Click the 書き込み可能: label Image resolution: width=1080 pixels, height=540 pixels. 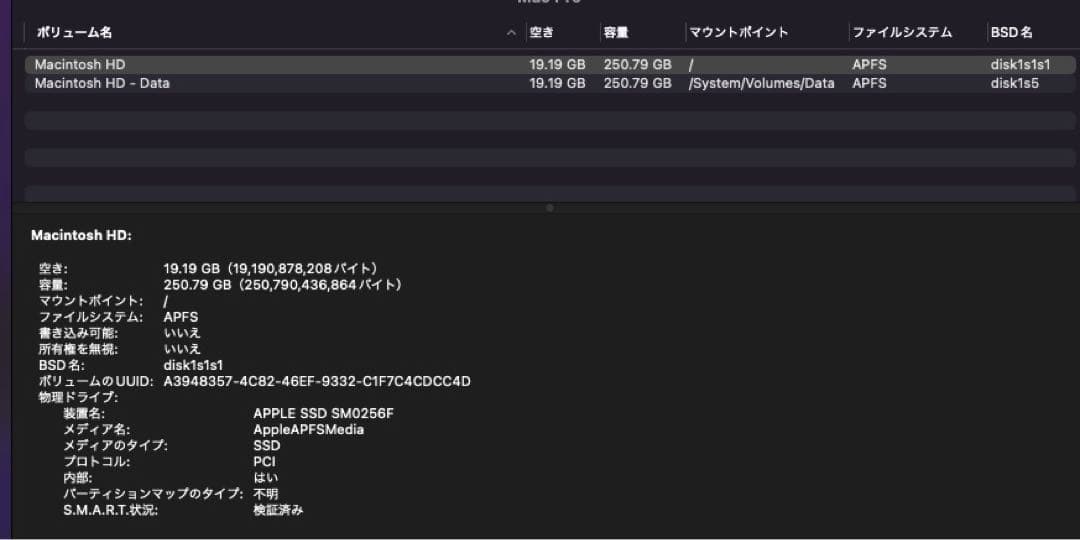[x=79, y=333]
